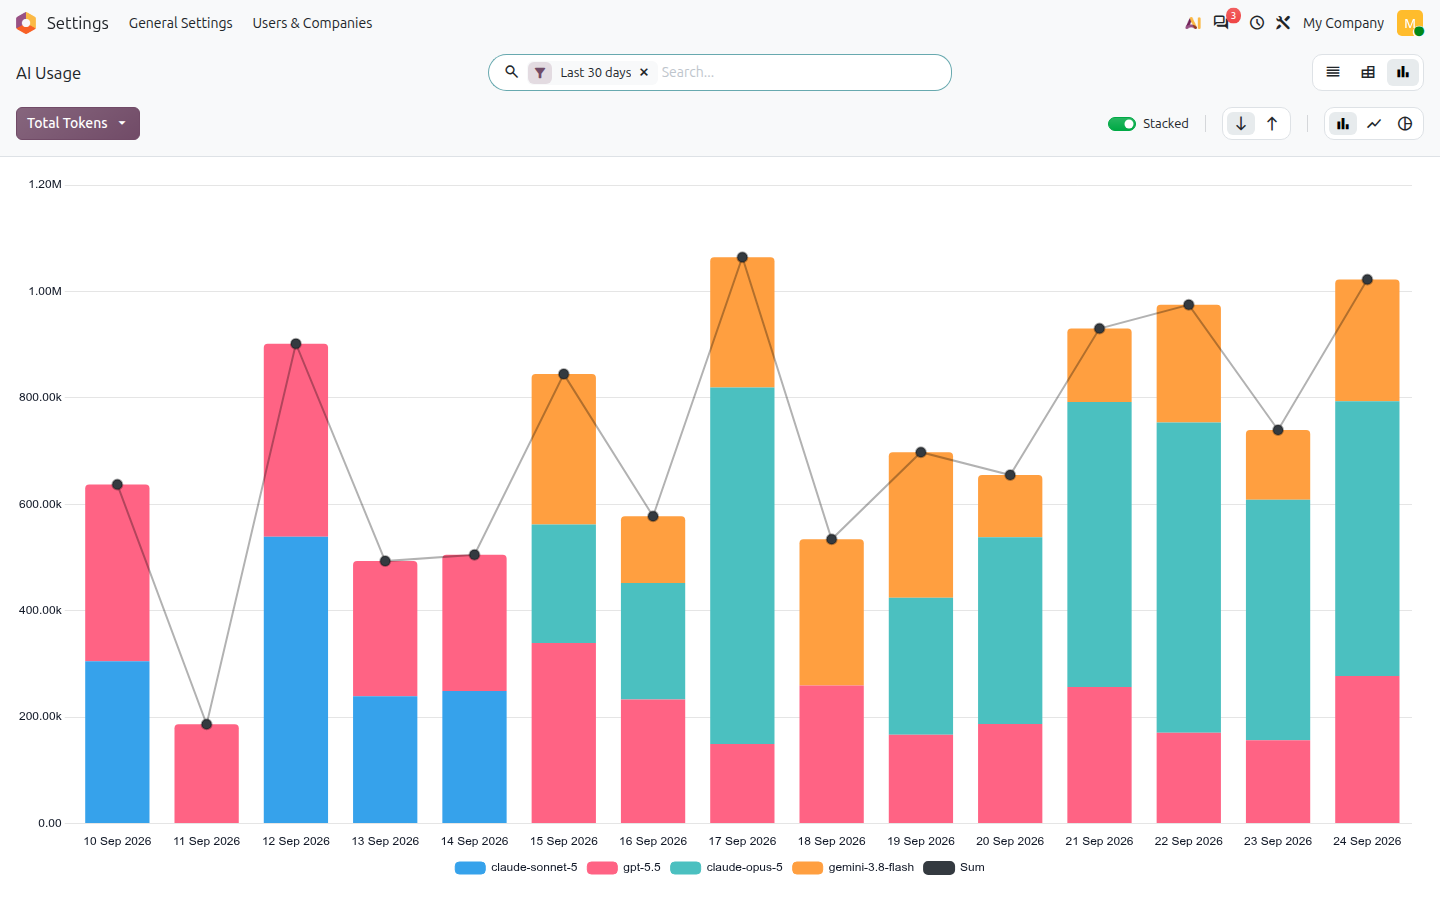Image resolution: width=1440 pixels, height=900 pixels.
Task: Open the My Company switcher
Action: (x=1344, y=23)
